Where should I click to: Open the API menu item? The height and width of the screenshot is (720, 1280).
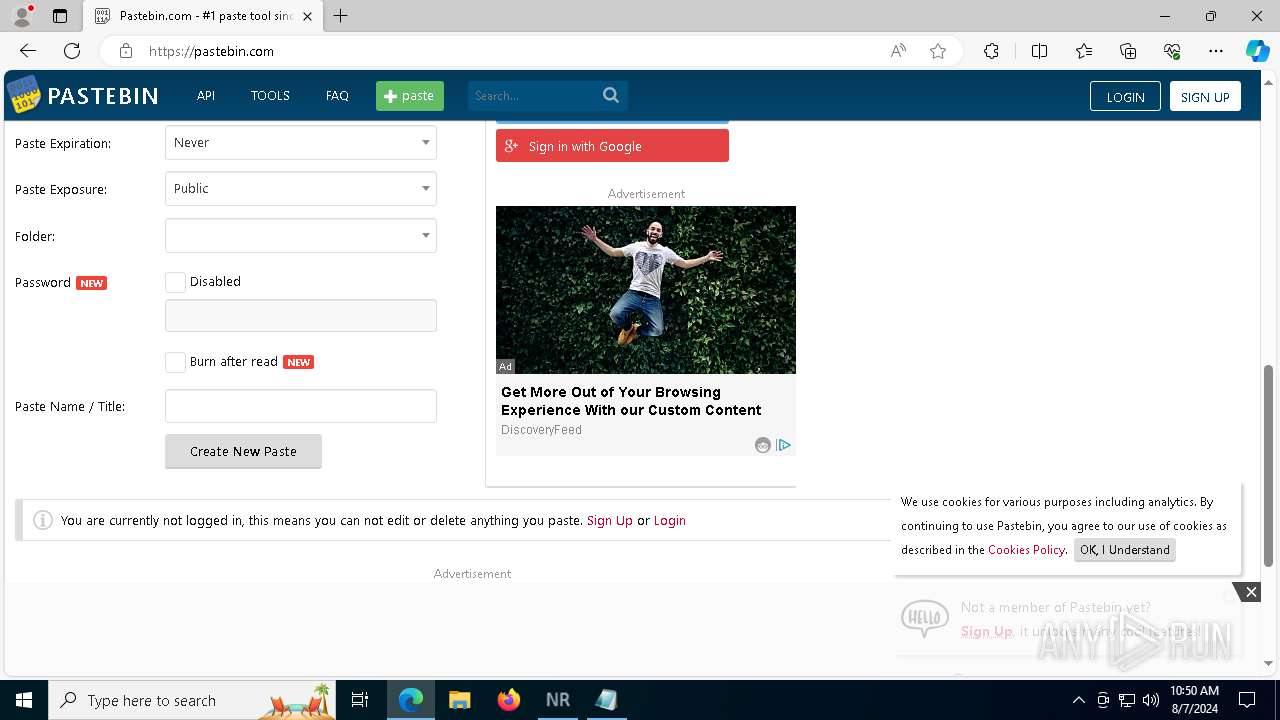click(x=206, y=96)
